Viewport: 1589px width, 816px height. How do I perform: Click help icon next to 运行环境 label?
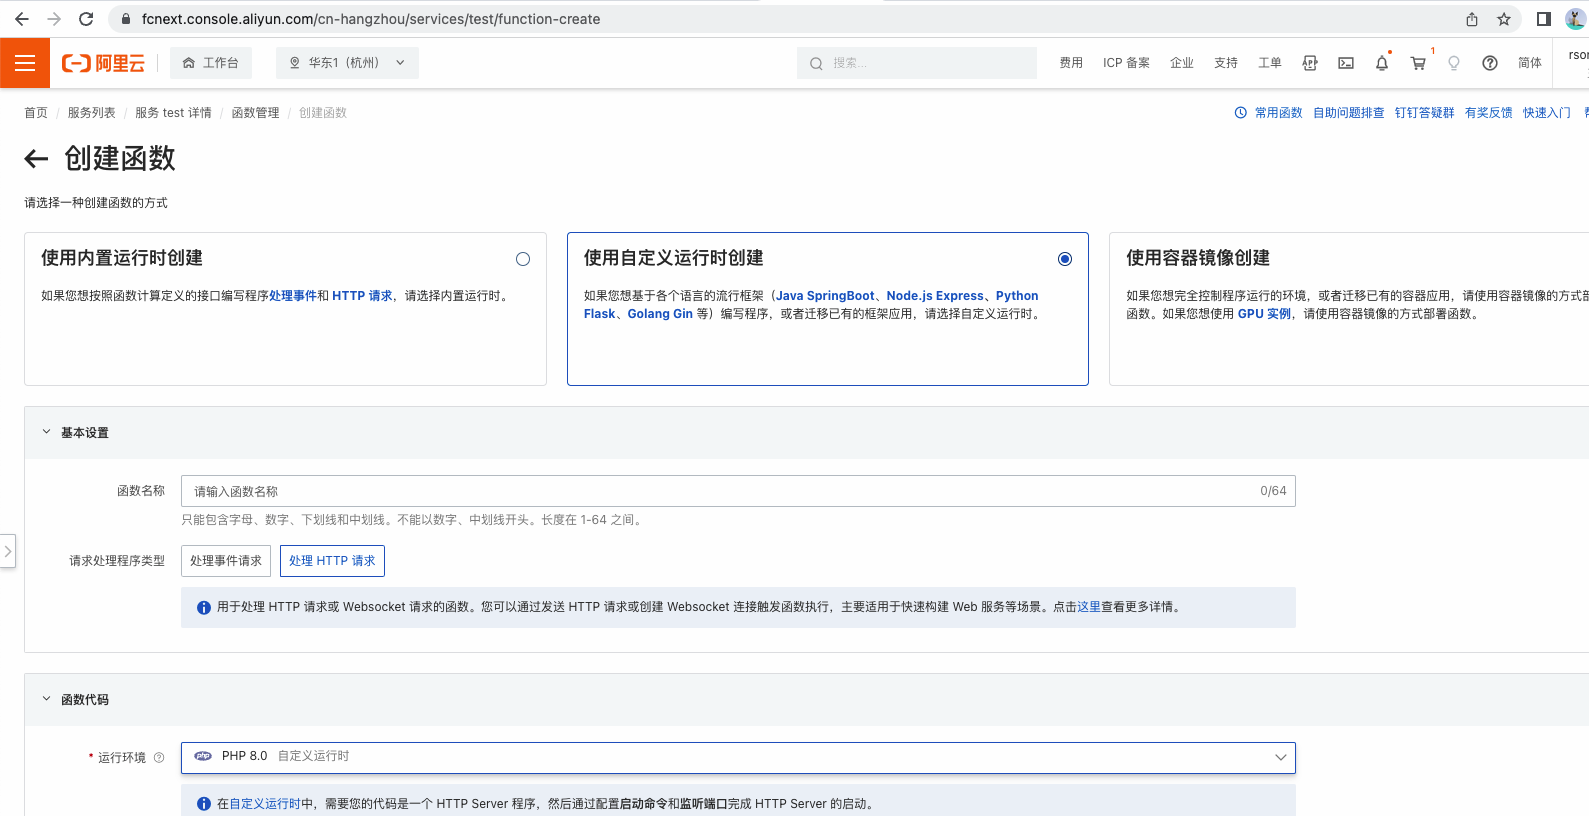(x=159, y=757)
